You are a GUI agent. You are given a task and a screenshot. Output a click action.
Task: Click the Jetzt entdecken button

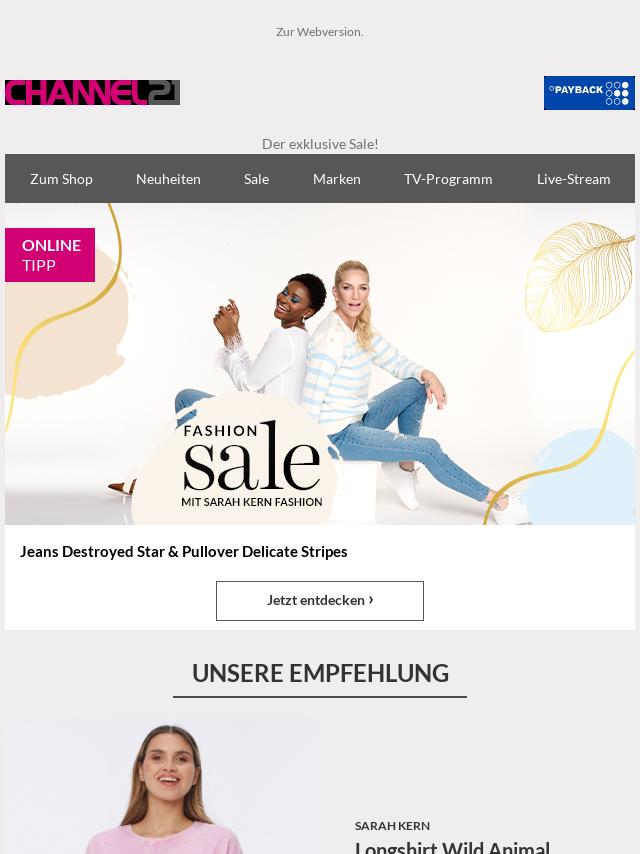coord(320,601)
